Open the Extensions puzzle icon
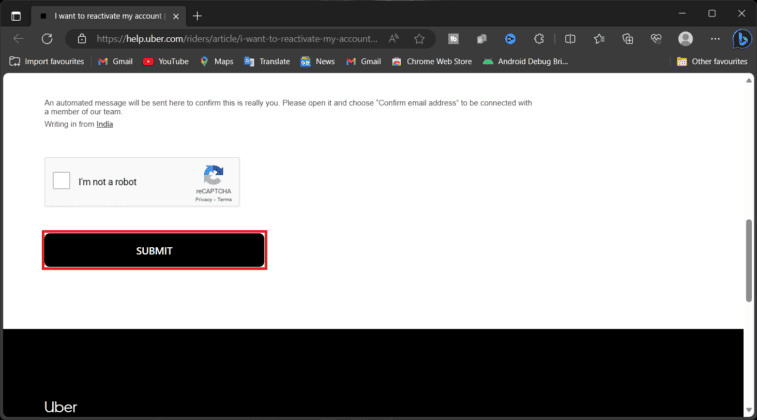This screenshot has height=420, width=757. click(539, 38)
